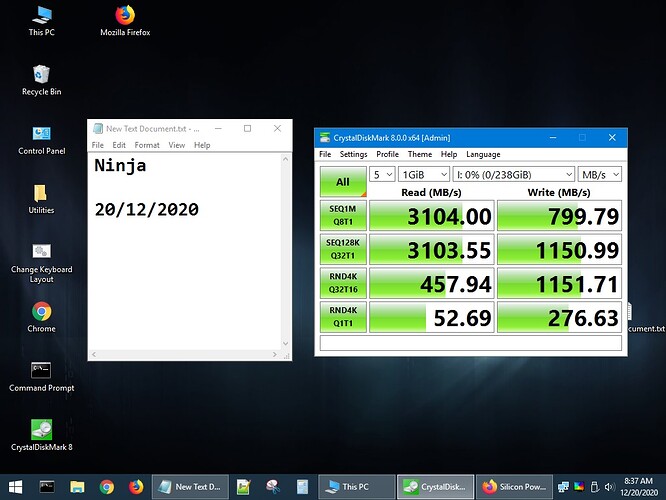Launch Chrome from desktop icon
Viewport: 666px width, 500px height.
(x=41, y=317)
